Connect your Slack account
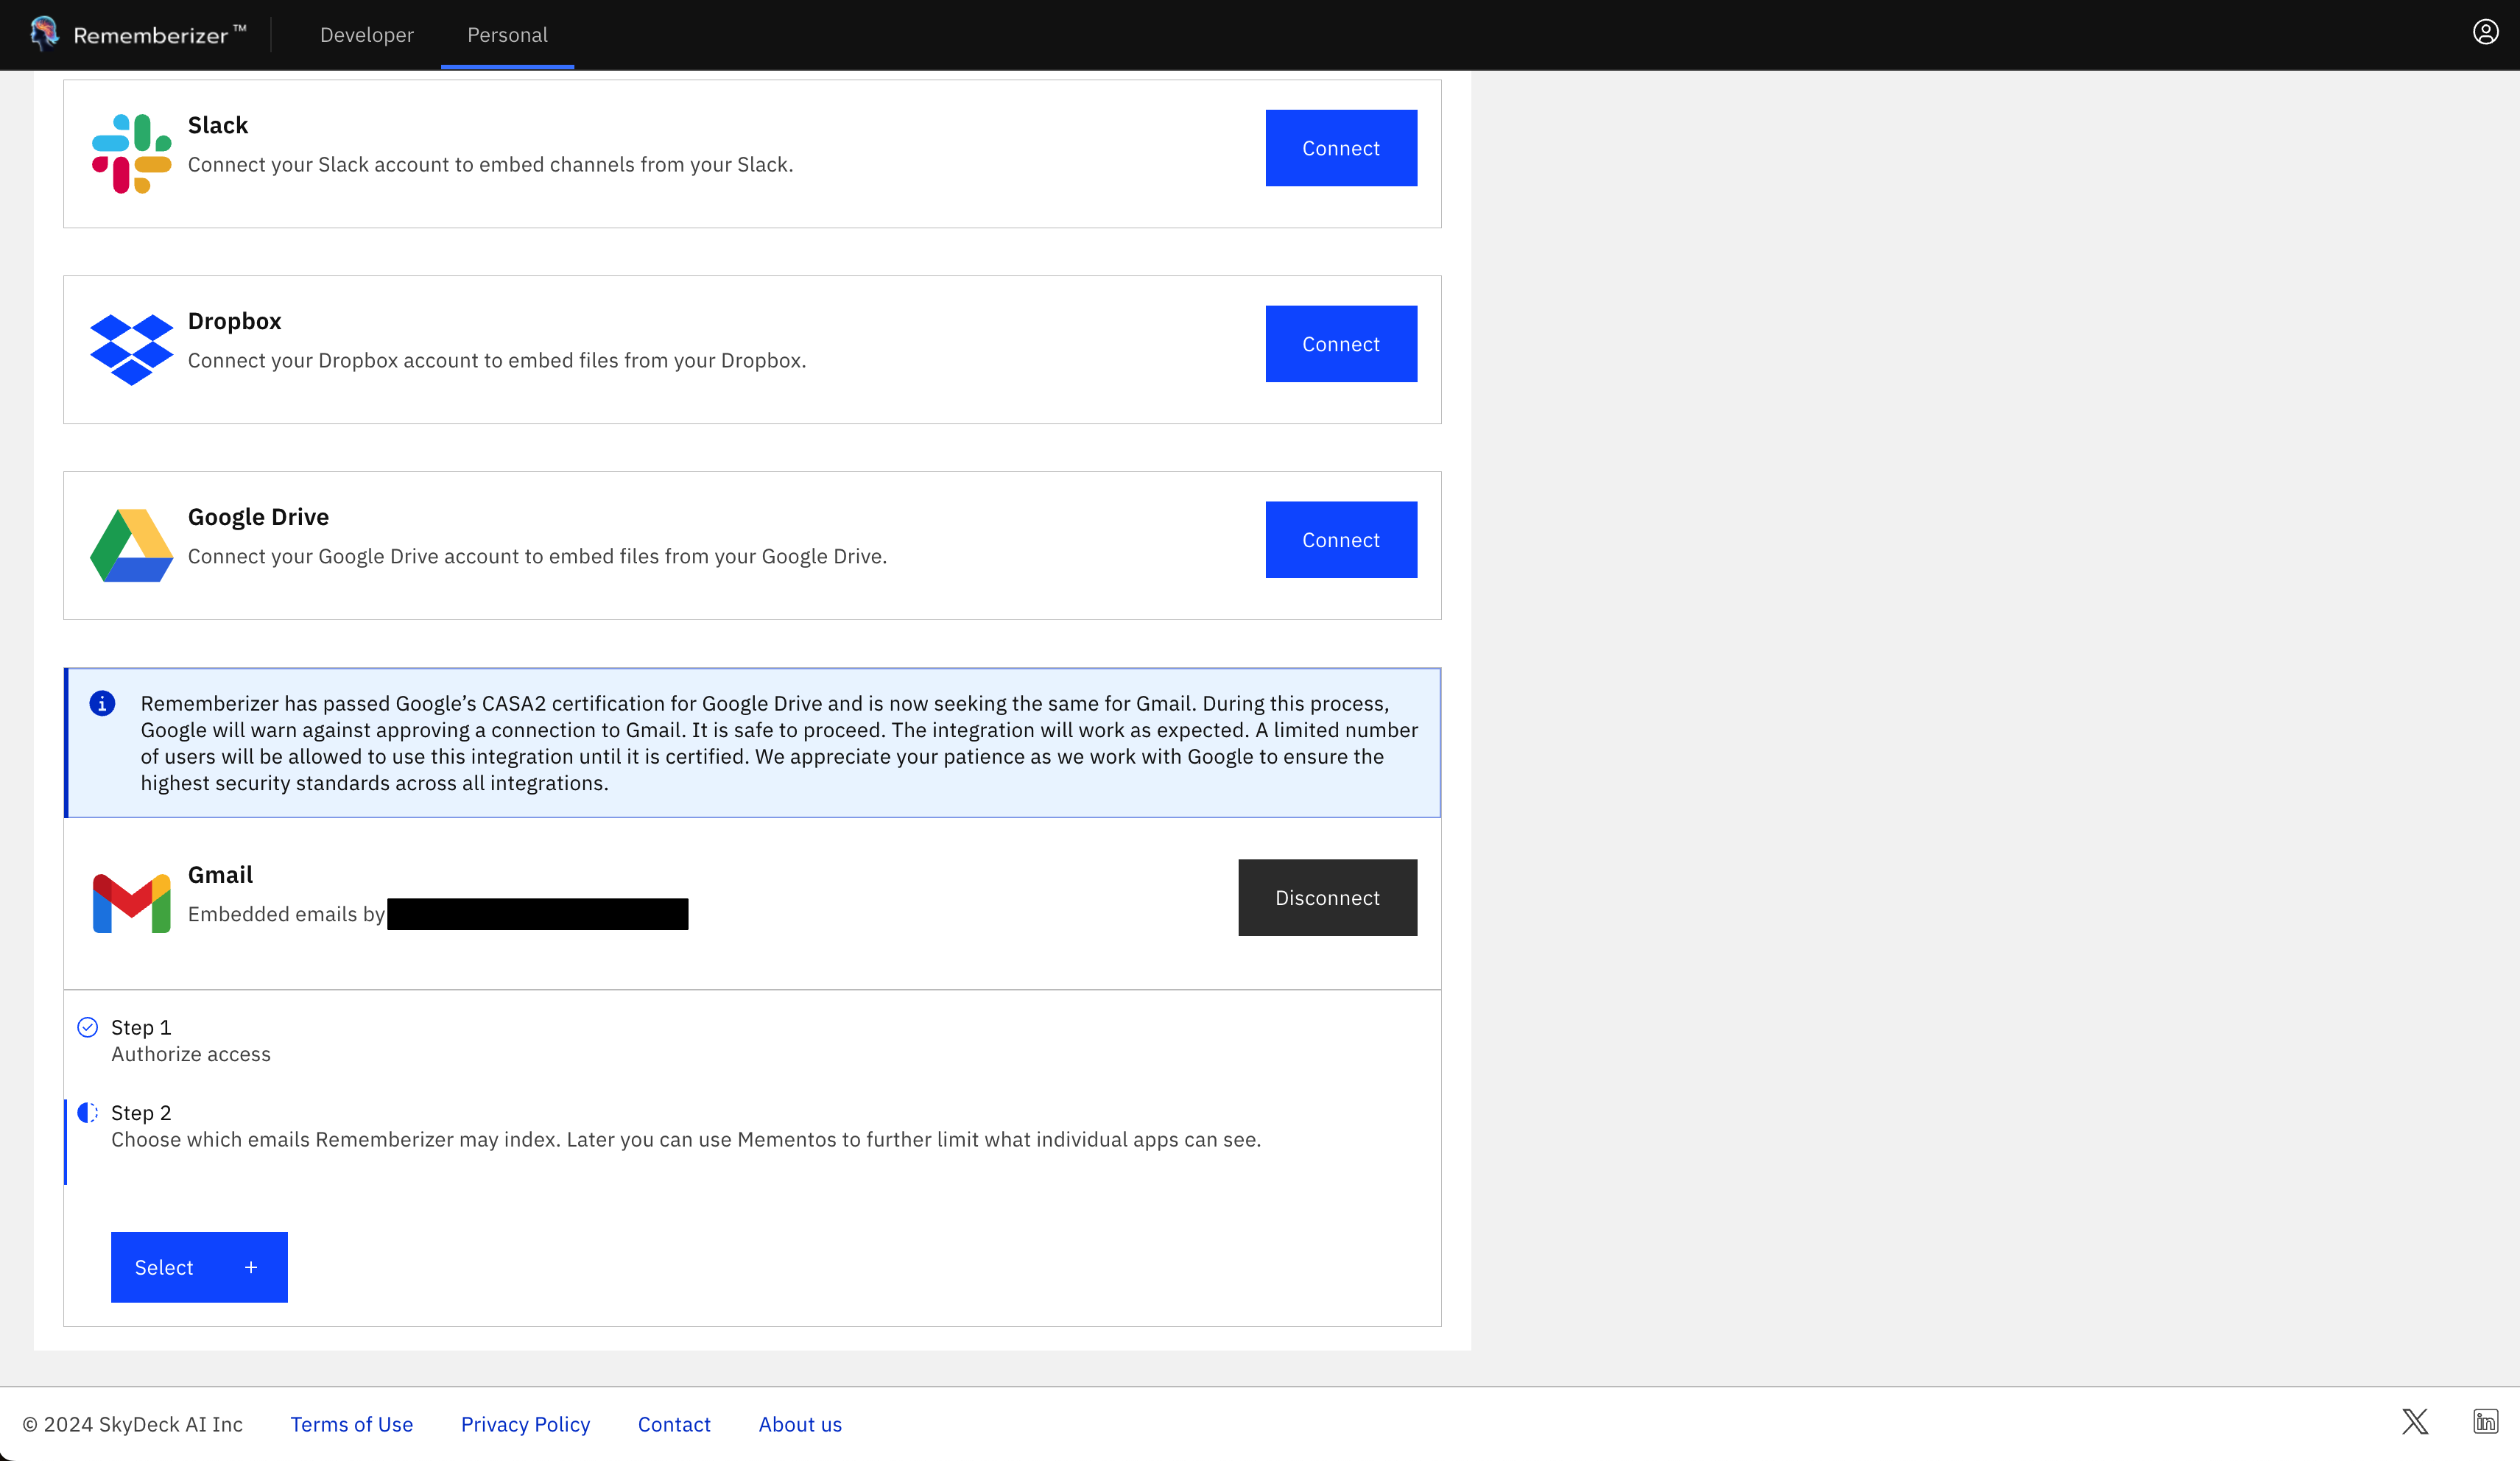Image resolution: width=2520 pixels, height=1461 pixels. tap(1340, 147)
